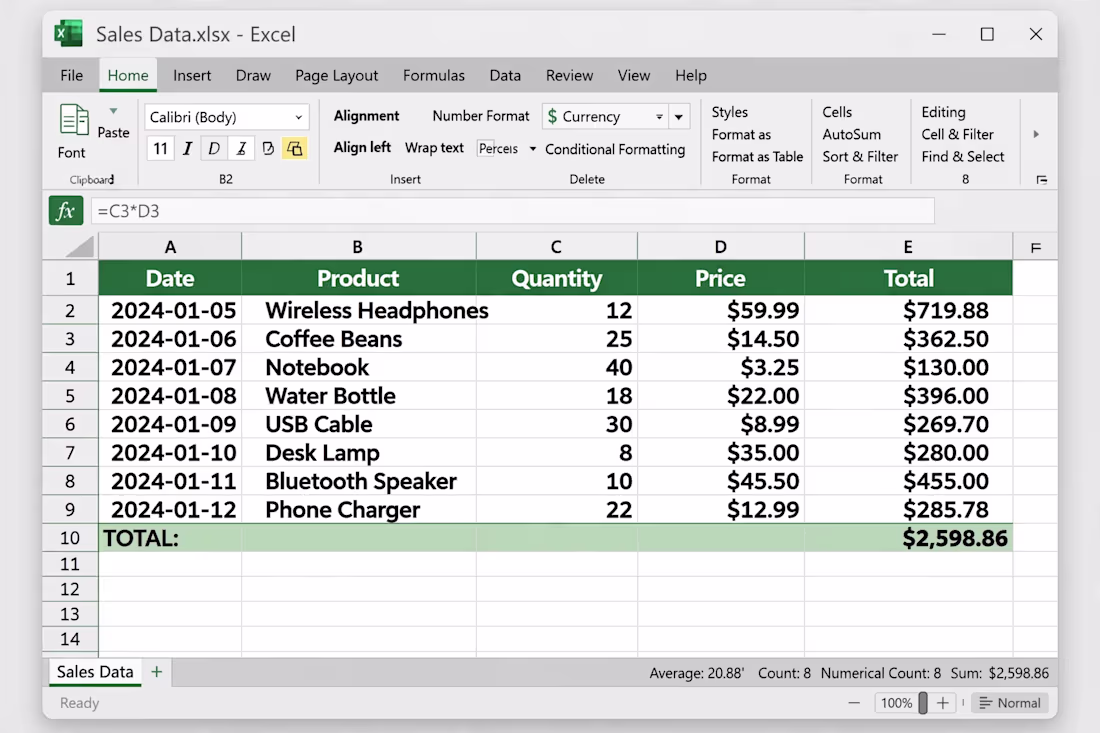Toggle the italic I formatting button
The height and width of the screenshot is (733, 1100).
pos(187,149)
